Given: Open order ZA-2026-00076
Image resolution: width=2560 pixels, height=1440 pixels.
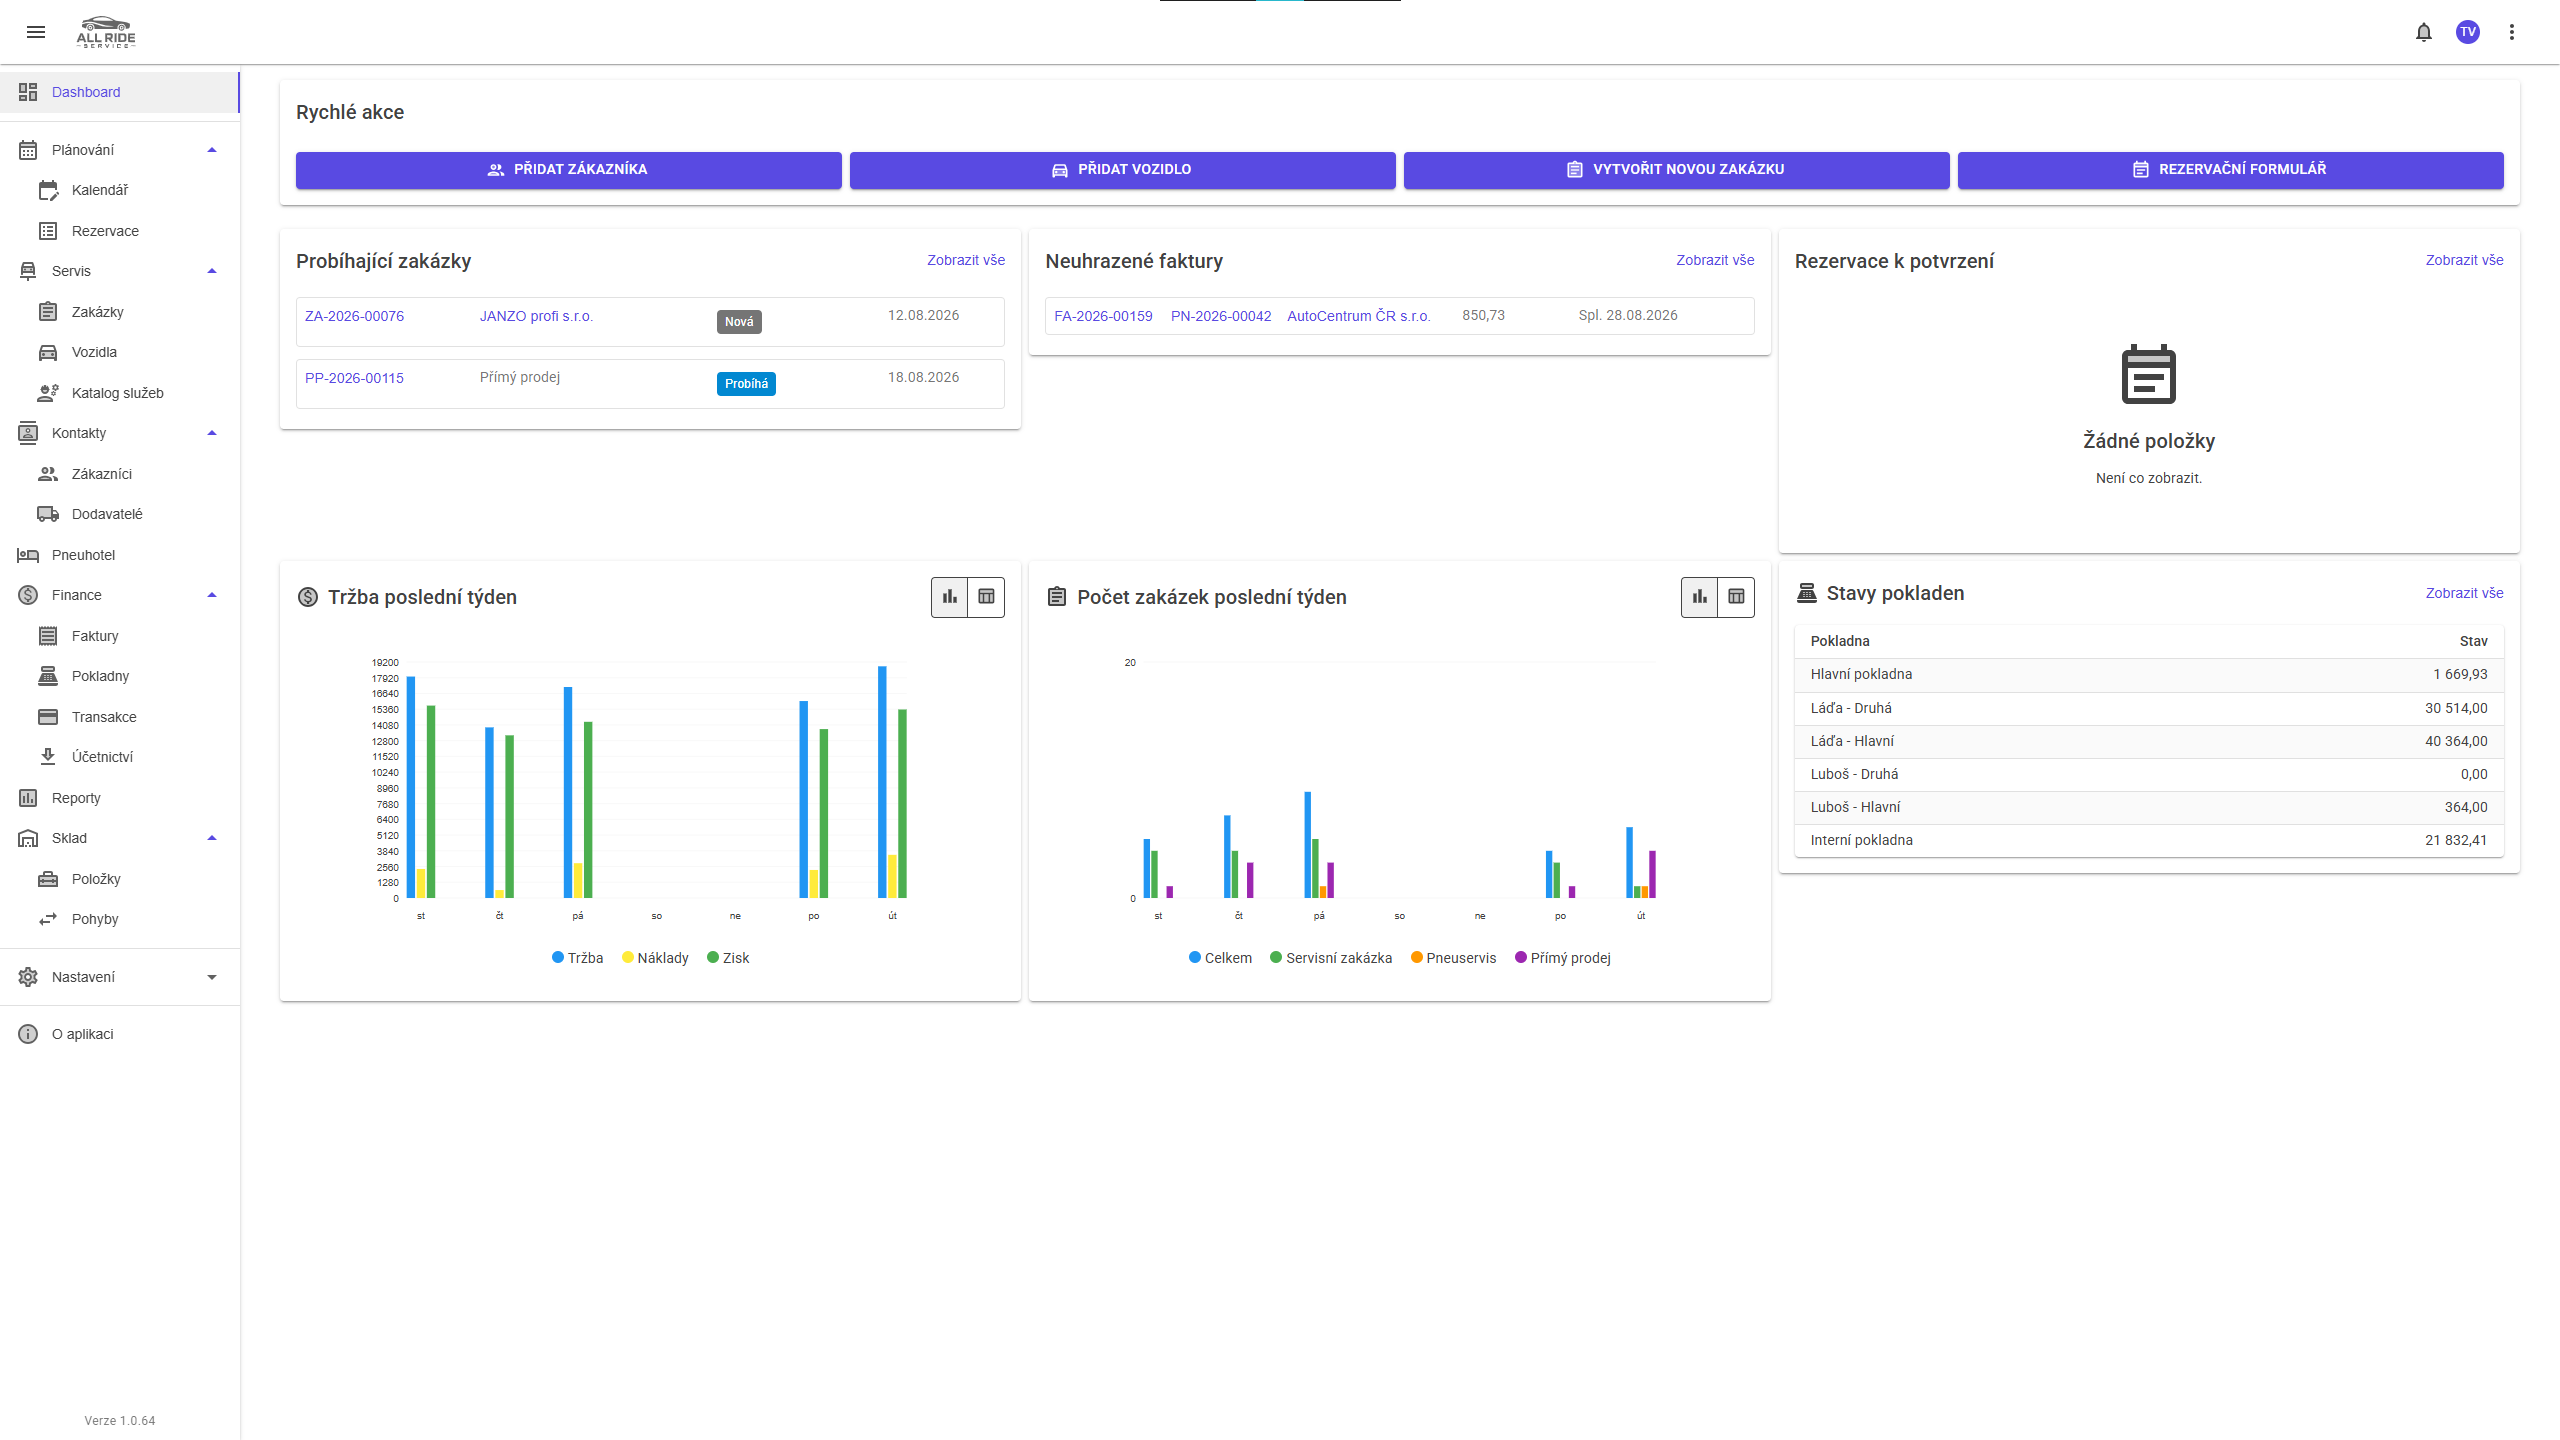Looking at the screenshot, I should [x=354, y=316].
